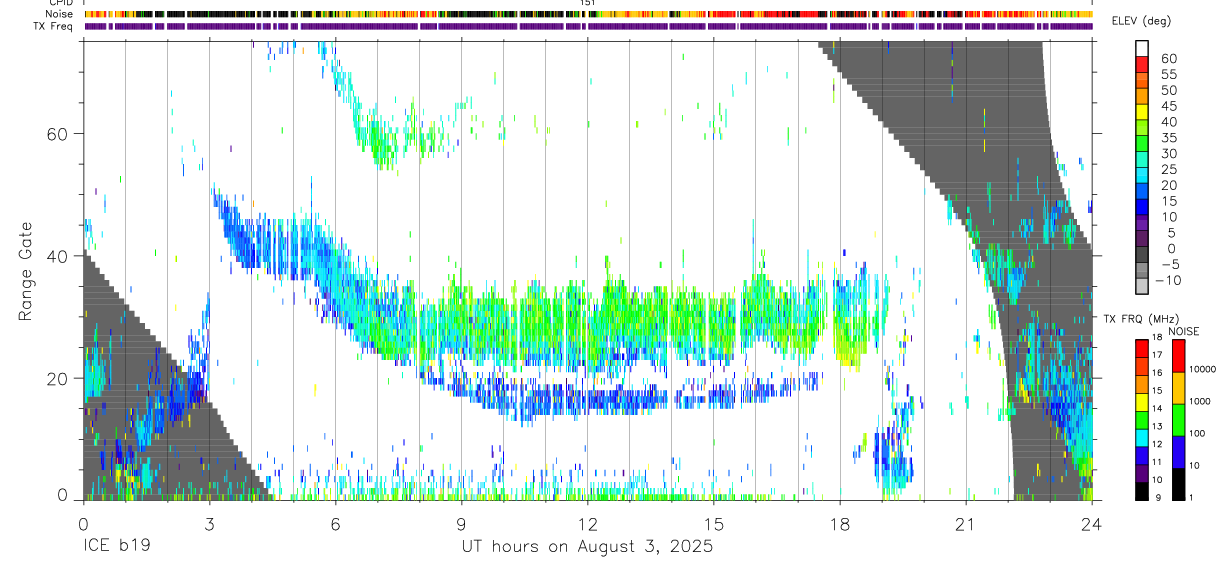
Task: Click the 'Noise' row label at top left
Action: 58,14
